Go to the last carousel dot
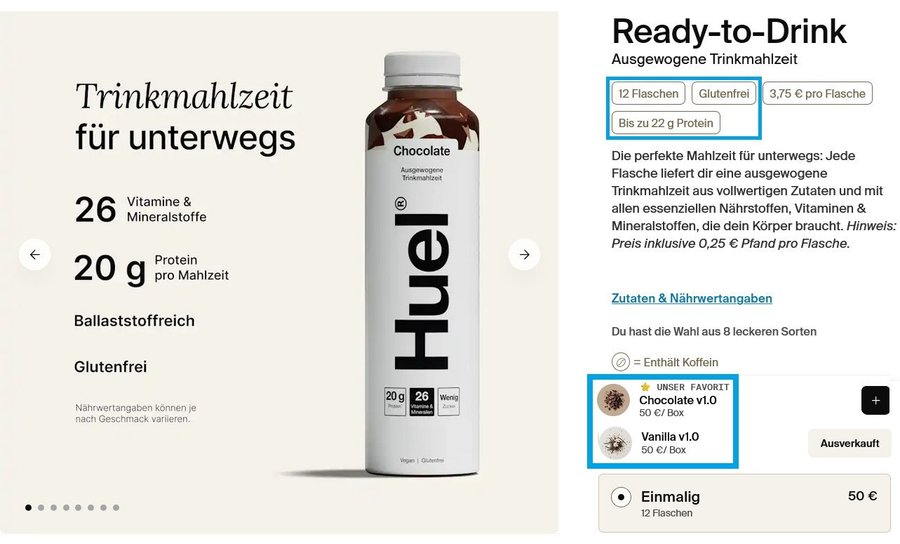Screen dimensions: 900x544 (116, 507)
